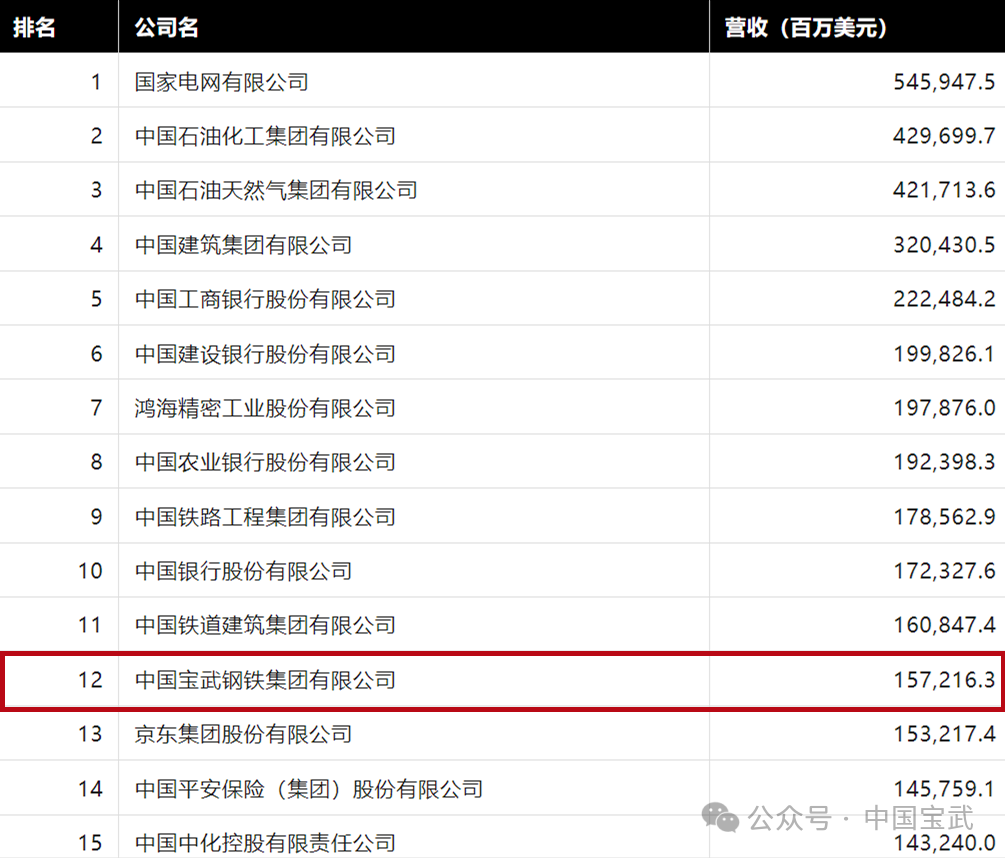Select 中国铁道建筑集团有限公司 company name
The image size is (1005, 858).
click(265, 625)
